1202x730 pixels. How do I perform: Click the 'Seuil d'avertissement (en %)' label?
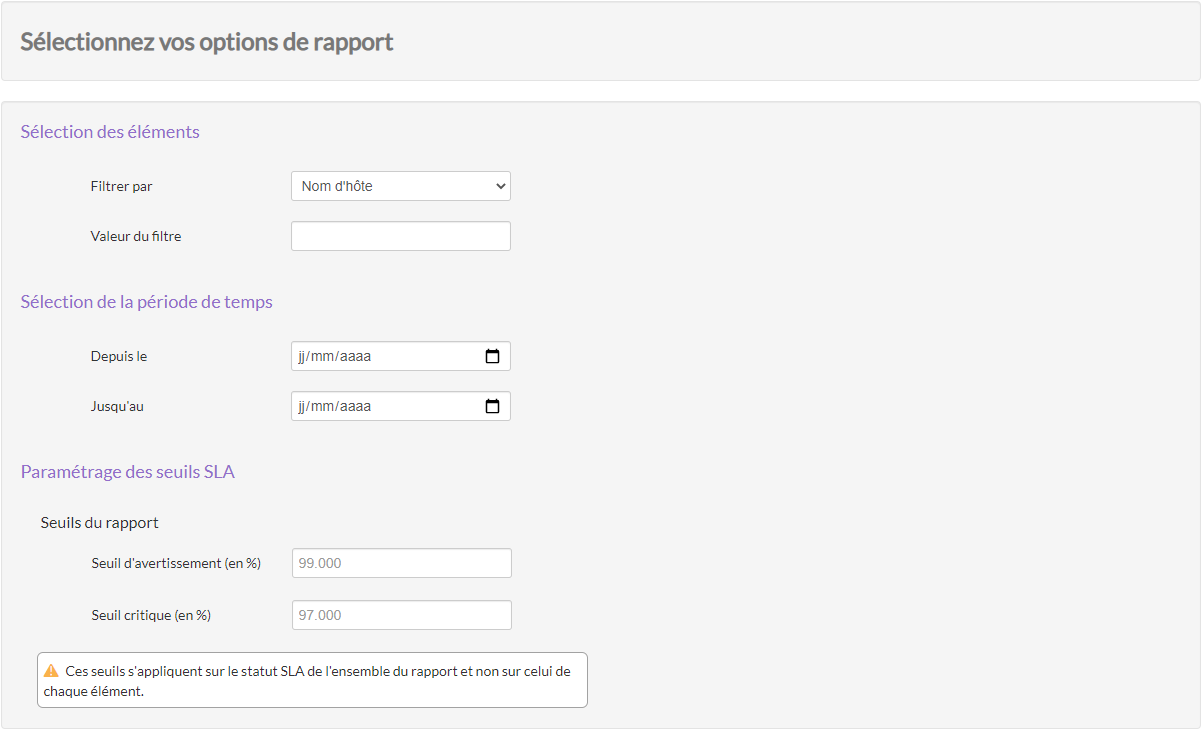click(x=175, y=563)
